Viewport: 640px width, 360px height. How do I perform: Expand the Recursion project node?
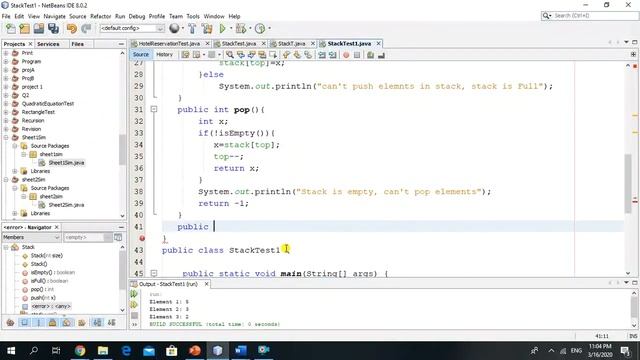coord(6,120)
